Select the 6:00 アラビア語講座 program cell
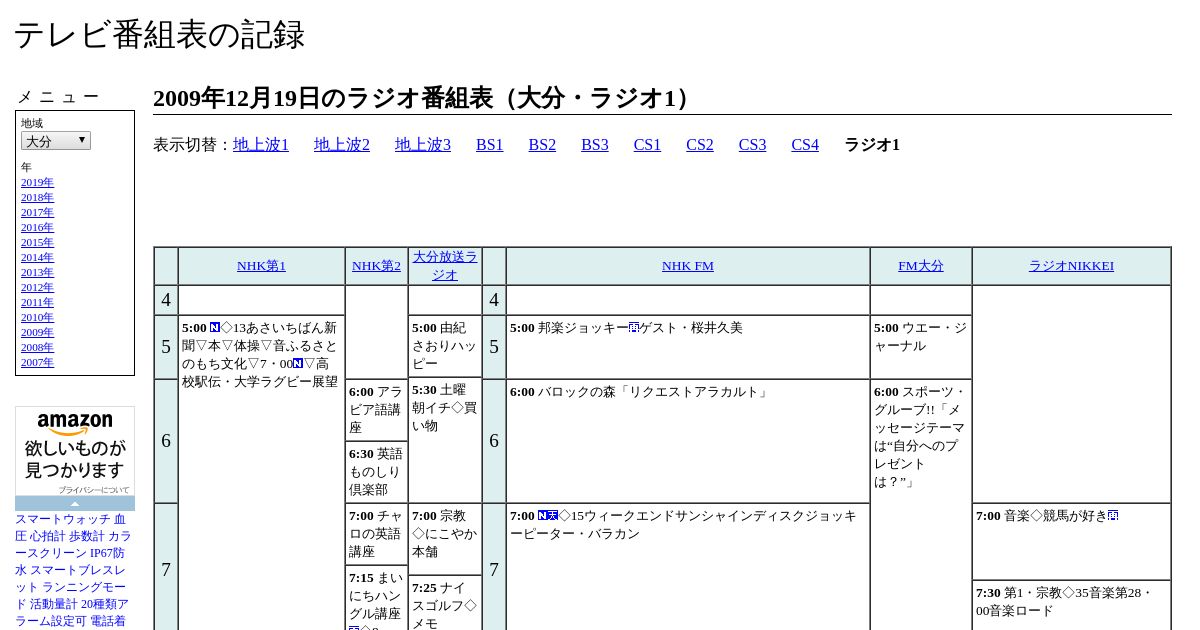1200x630 pixels. 376,410
